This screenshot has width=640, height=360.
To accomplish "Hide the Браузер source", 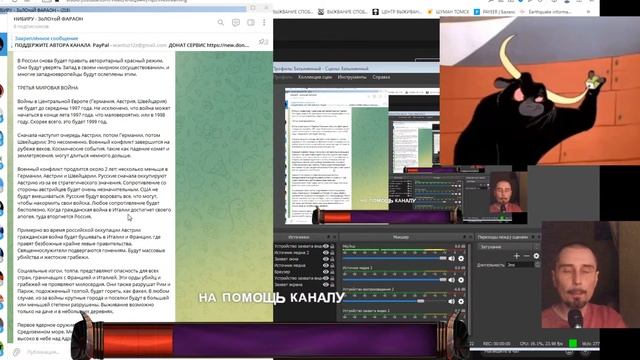I will (x=326, y=272).
